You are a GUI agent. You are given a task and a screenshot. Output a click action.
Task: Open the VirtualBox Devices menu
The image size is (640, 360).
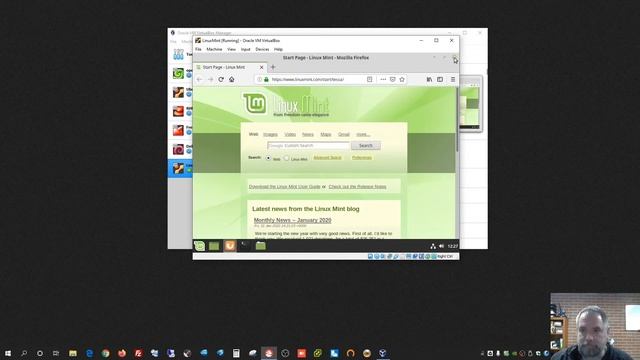262,49
